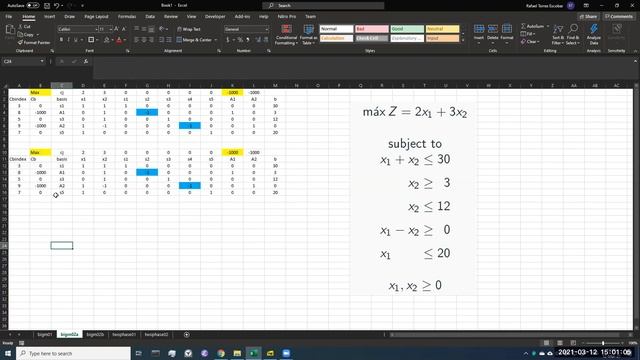Apply the Bad cell style
This screenshot has height=360, width=640.
pos(371,29)
